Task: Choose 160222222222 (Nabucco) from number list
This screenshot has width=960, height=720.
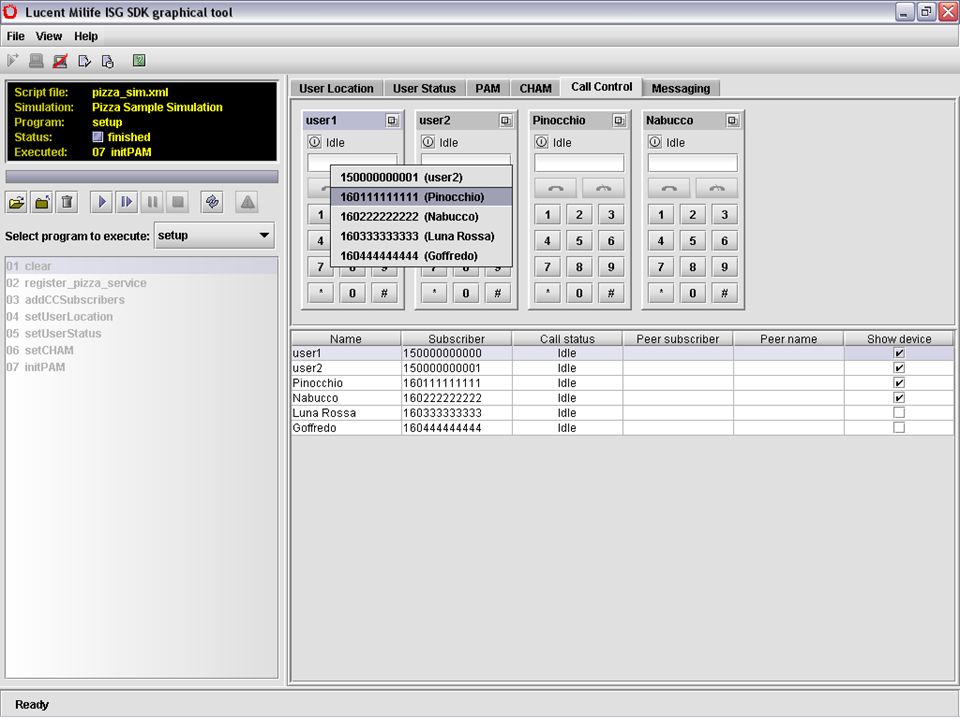Action: 421,217
